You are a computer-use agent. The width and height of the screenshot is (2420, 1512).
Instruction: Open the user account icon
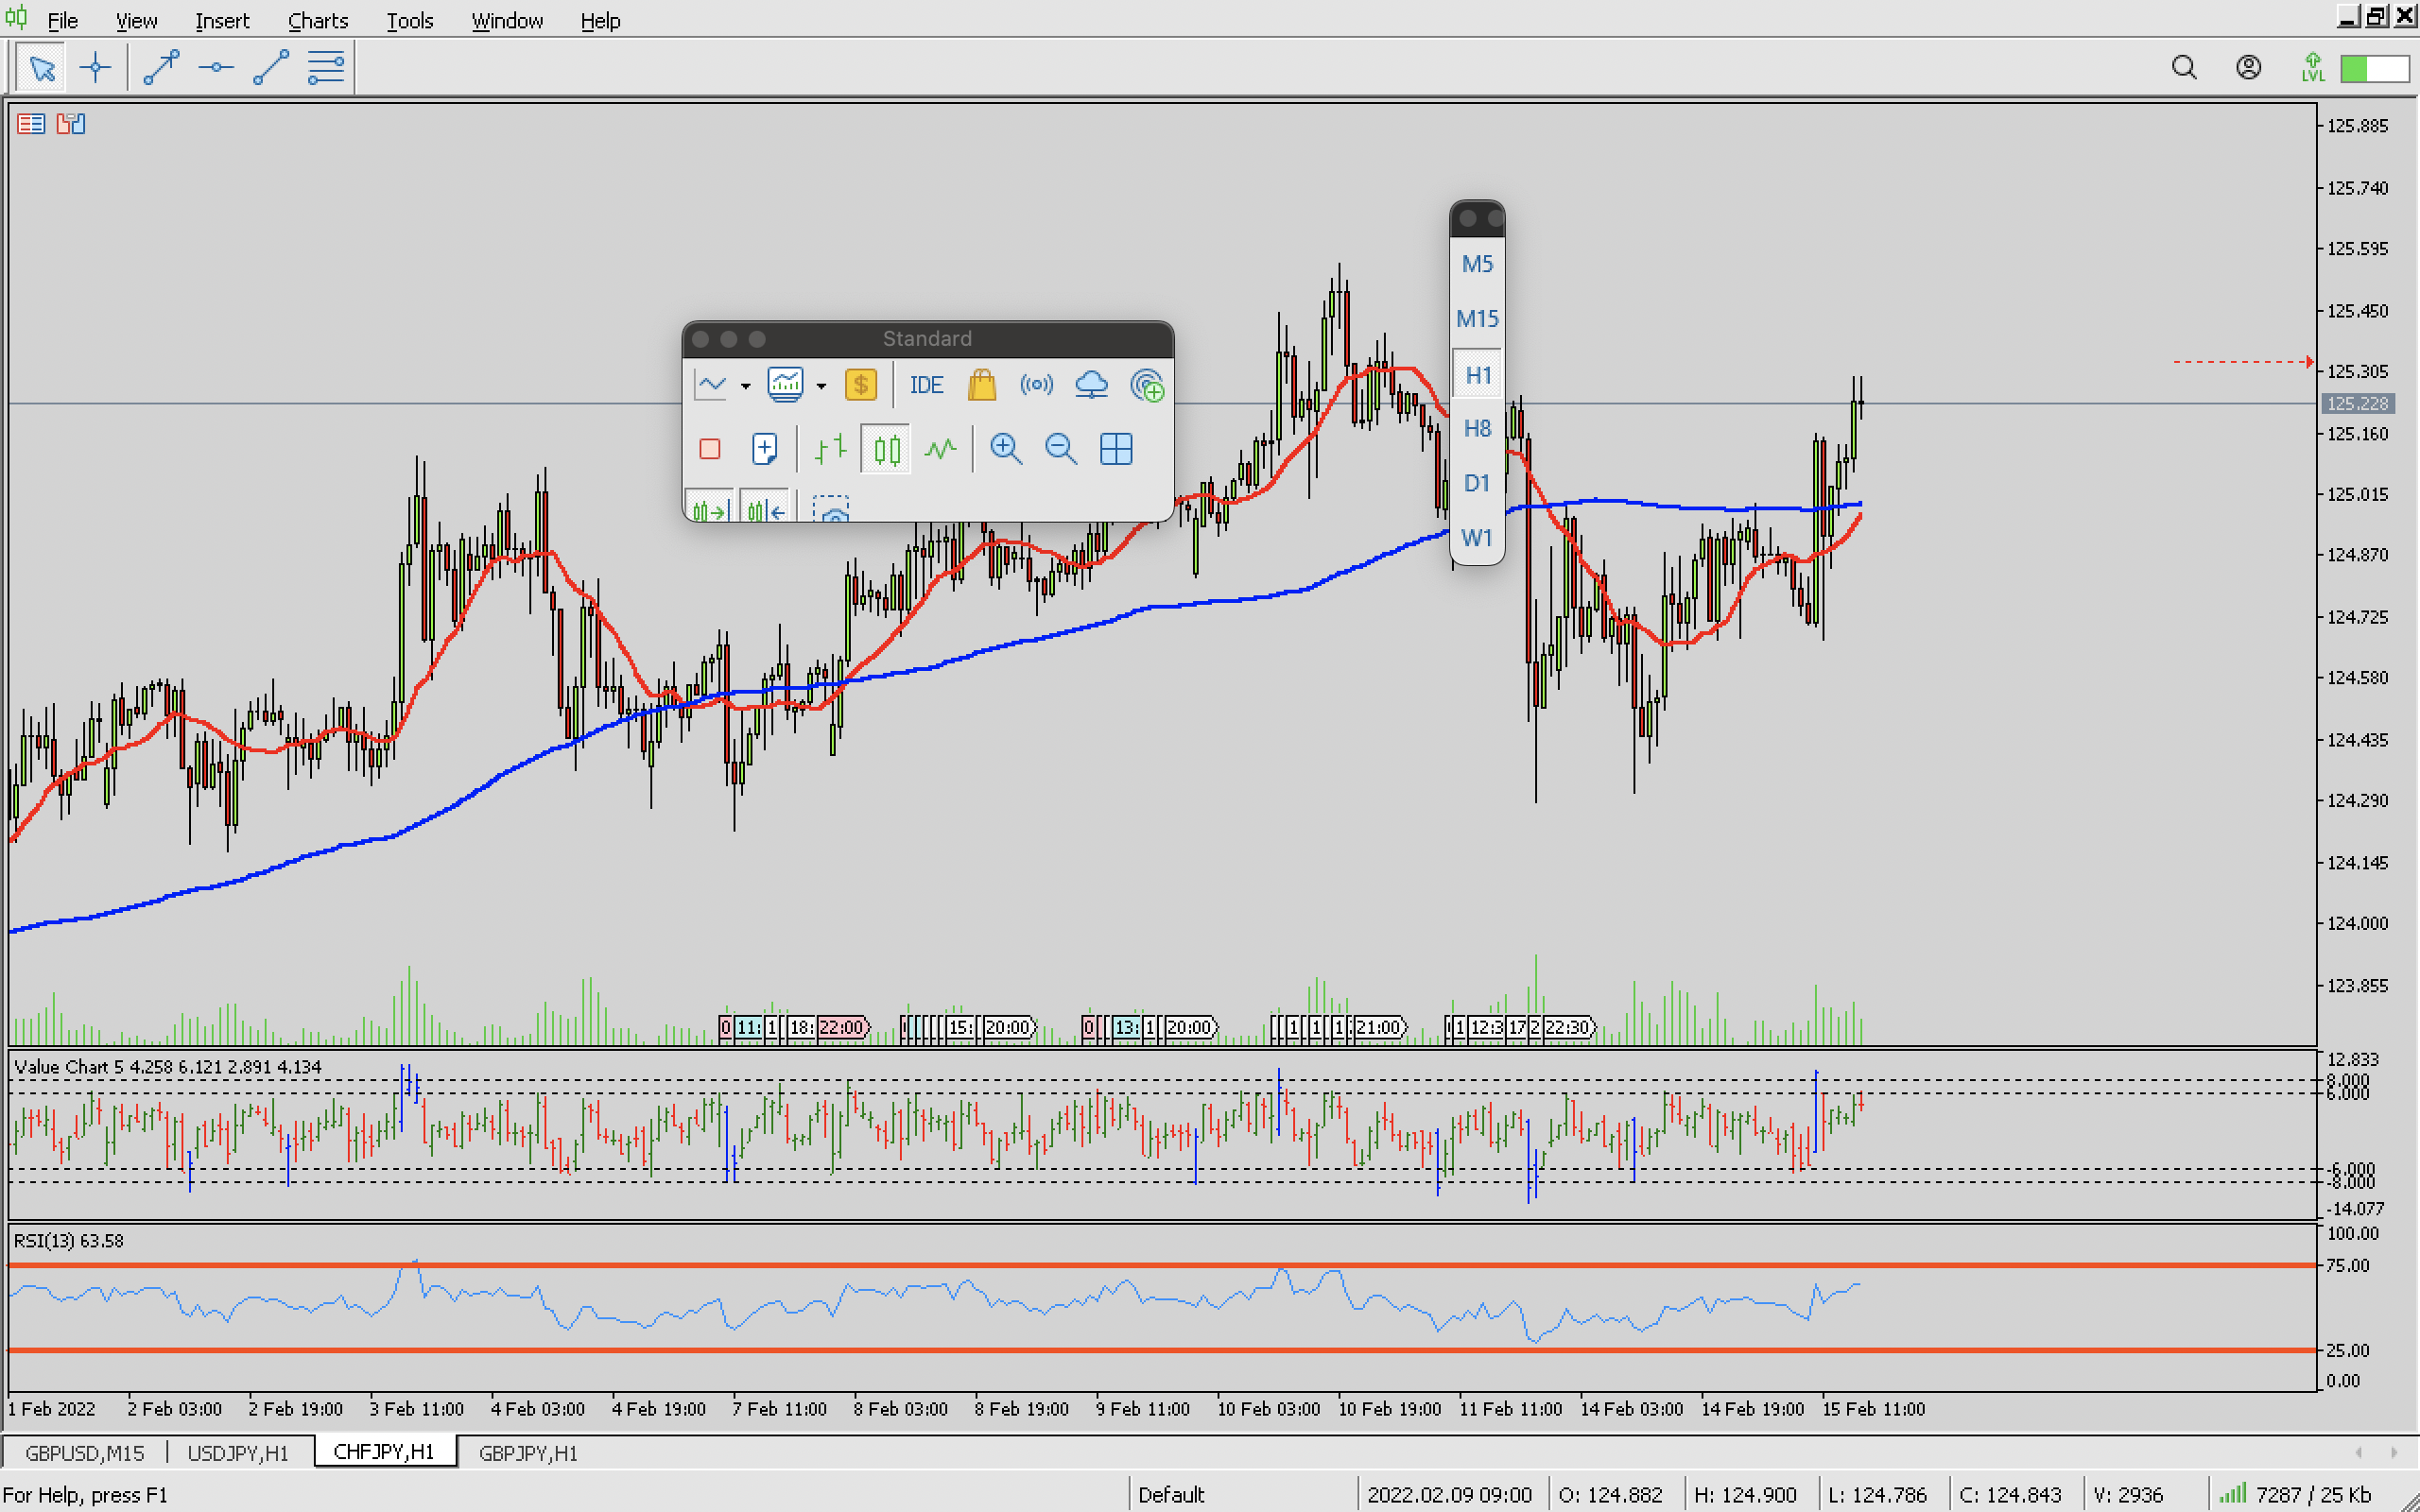[2249, 68]
